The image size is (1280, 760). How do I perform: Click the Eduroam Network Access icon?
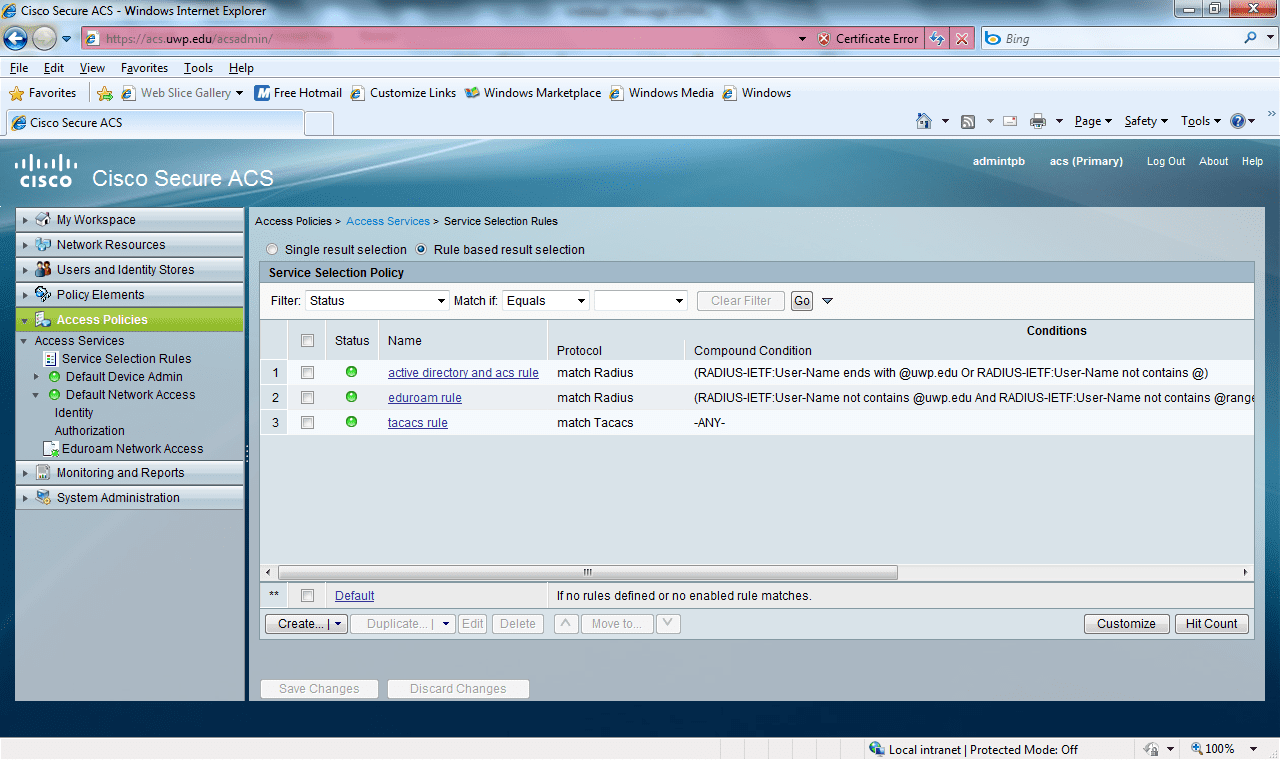pyautogui.click(x=52, y=449)
